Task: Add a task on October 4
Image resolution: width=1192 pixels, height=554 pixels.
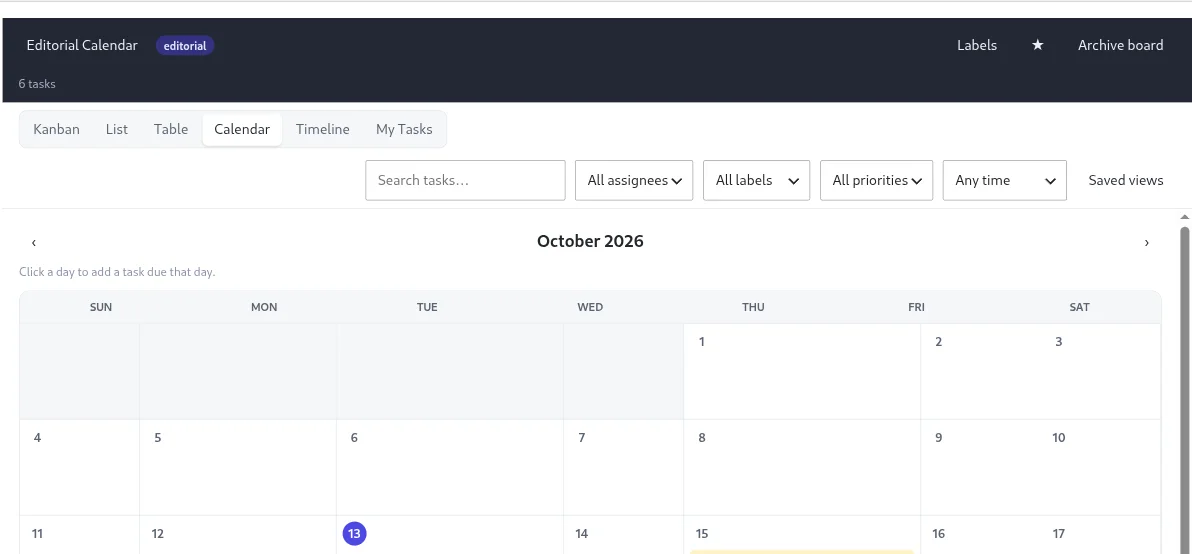Action: 80,467
